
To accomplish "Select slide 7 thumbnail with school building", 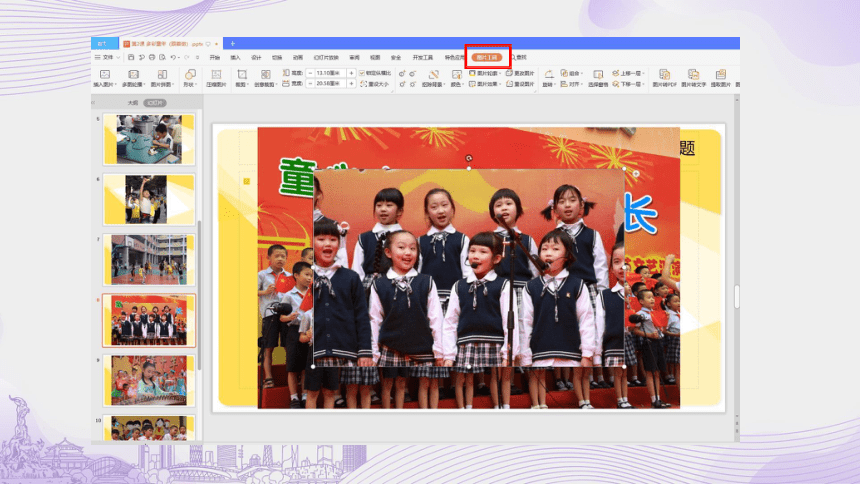I will tap(149, 260).
